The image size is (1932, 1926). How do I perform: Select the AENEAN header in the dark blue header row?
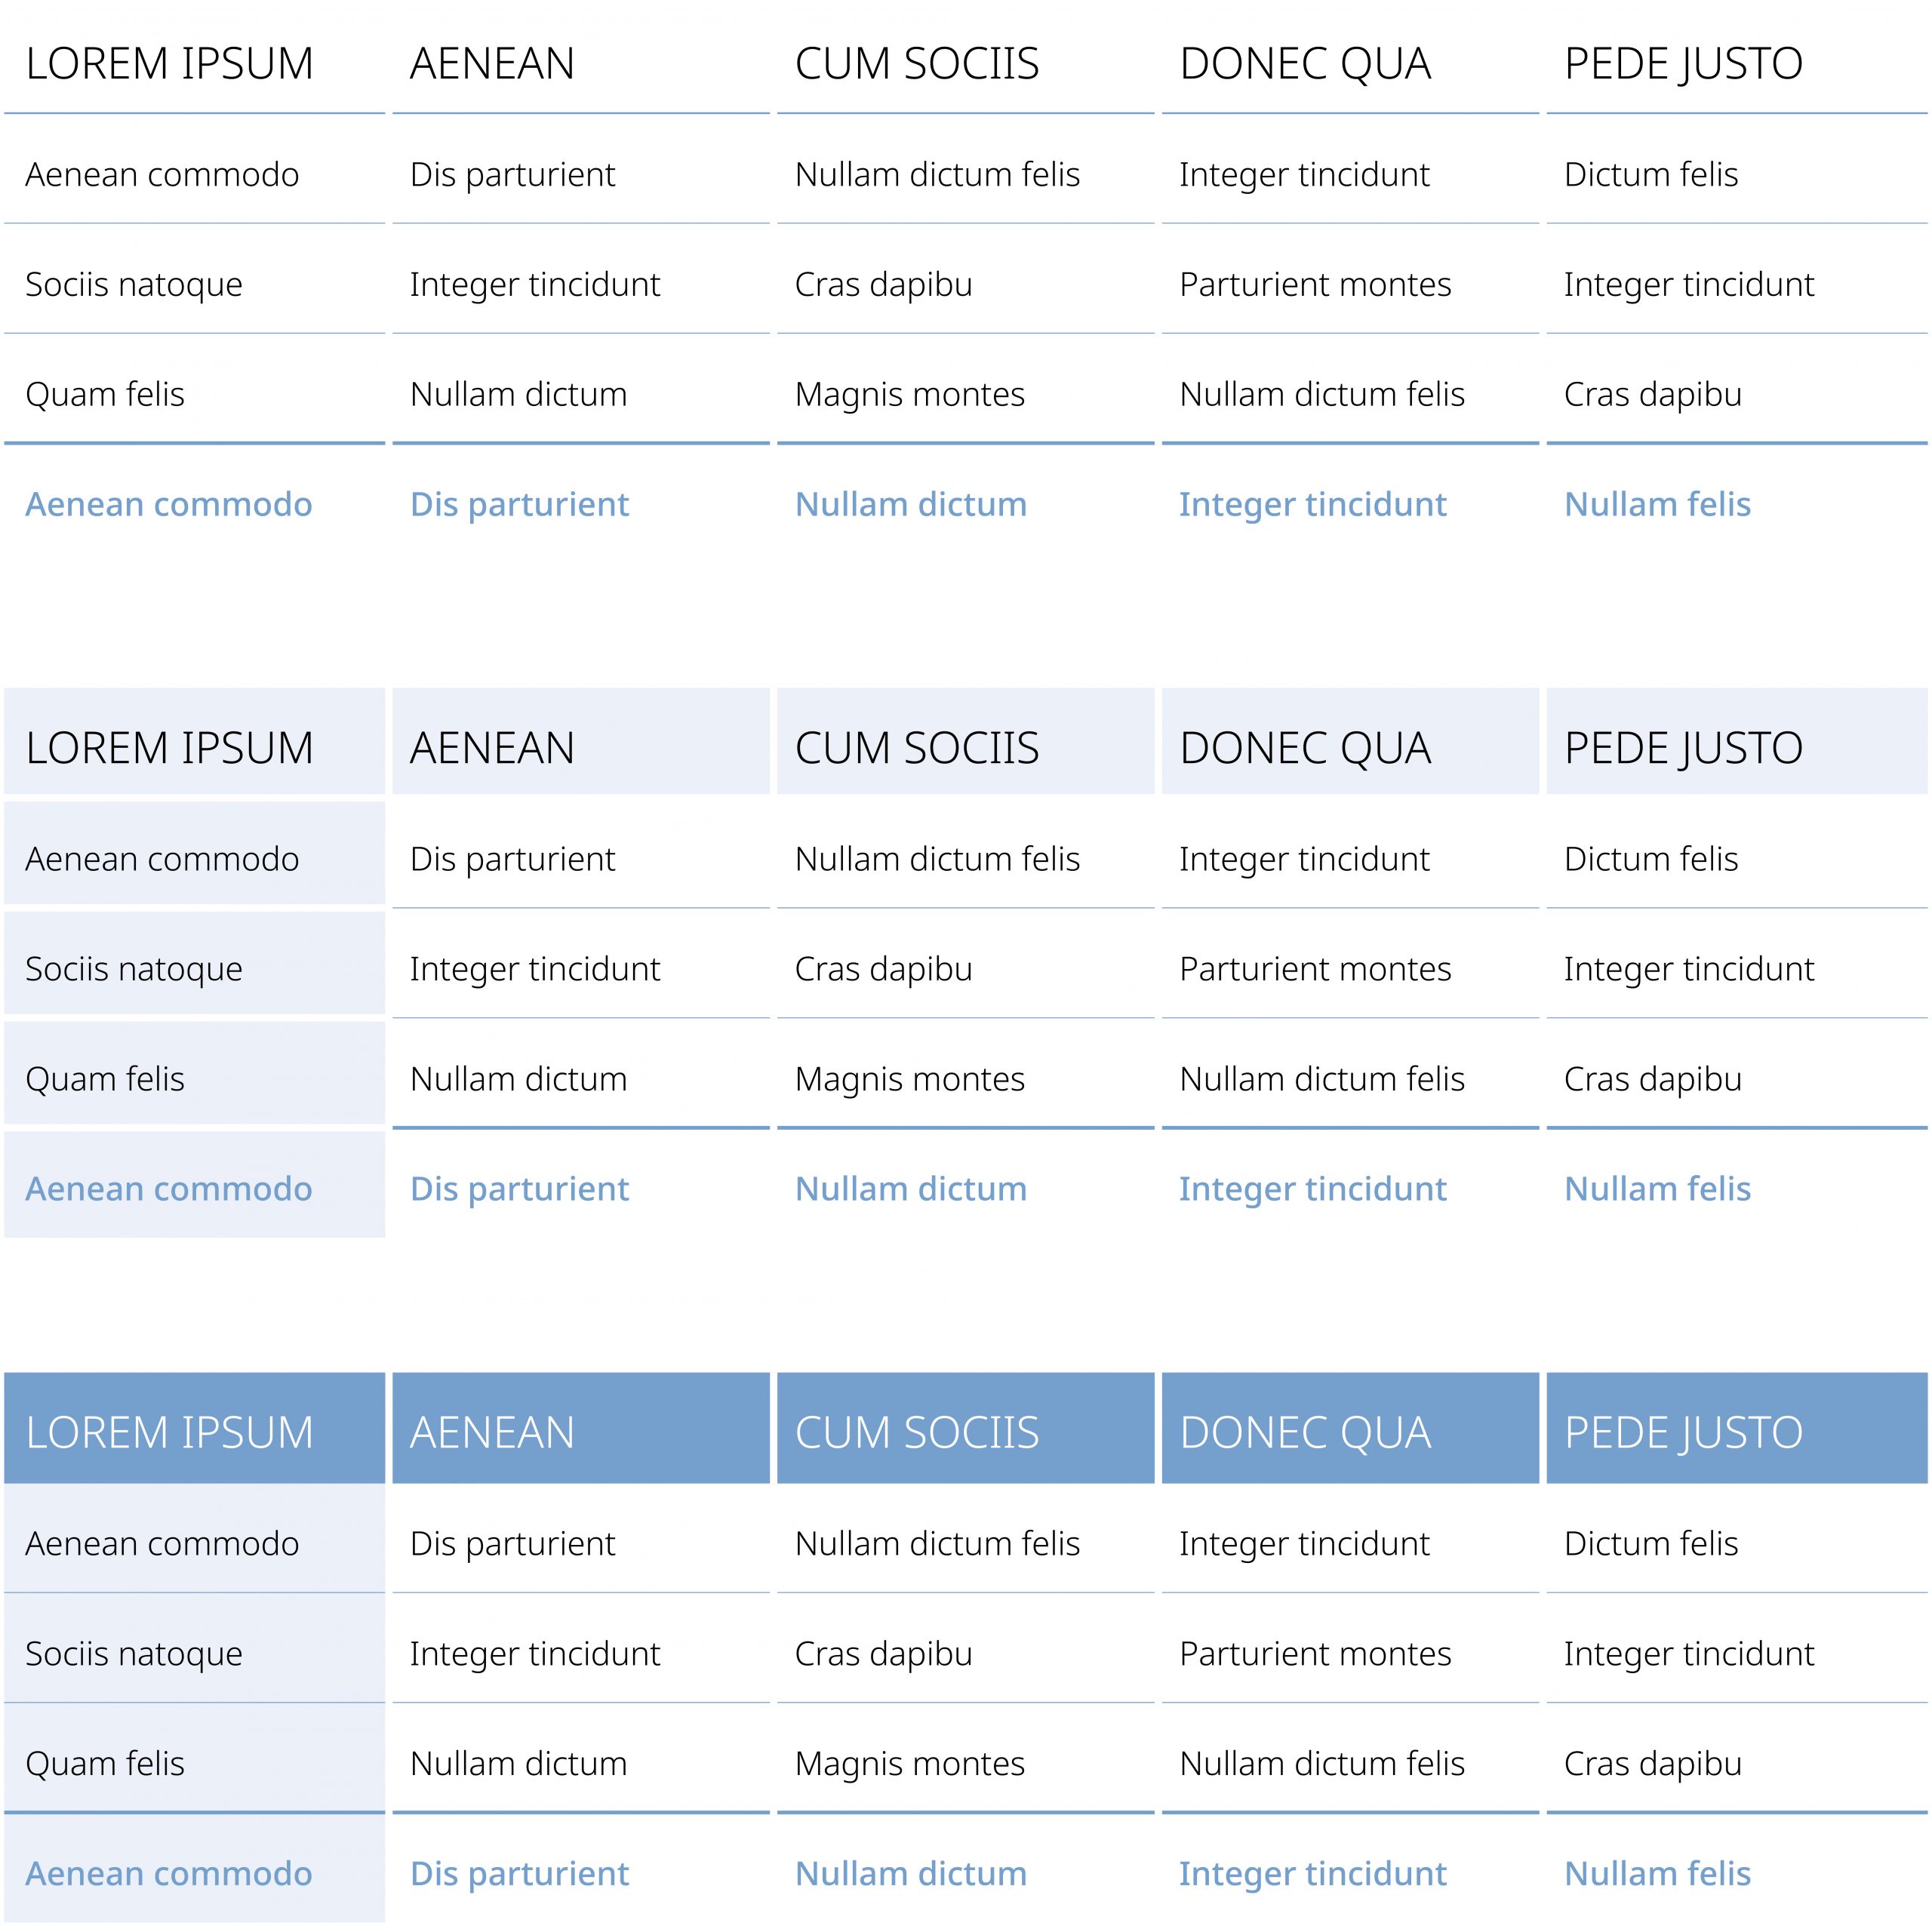(492, 1432)
